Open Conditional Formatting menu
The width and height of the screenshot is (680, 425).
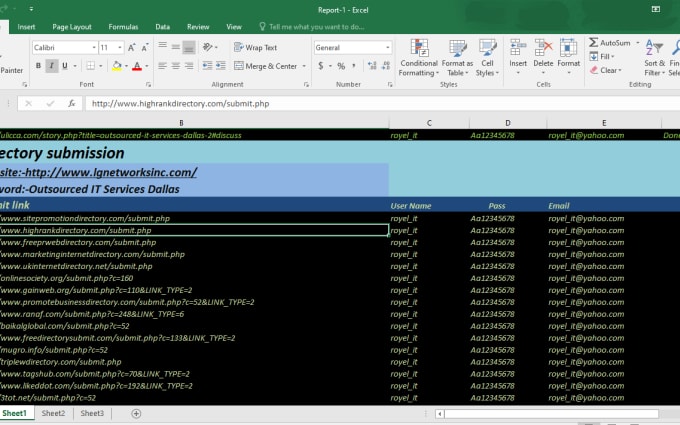click(419, 58)
